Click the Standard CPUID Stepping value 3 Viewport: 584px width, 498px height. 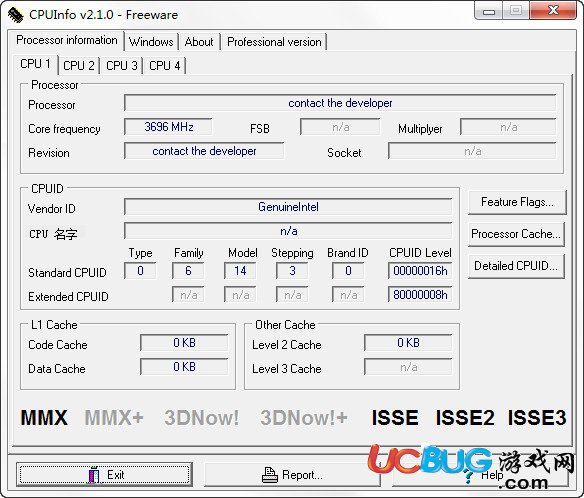pyautogui.click(x=292, y=270)
